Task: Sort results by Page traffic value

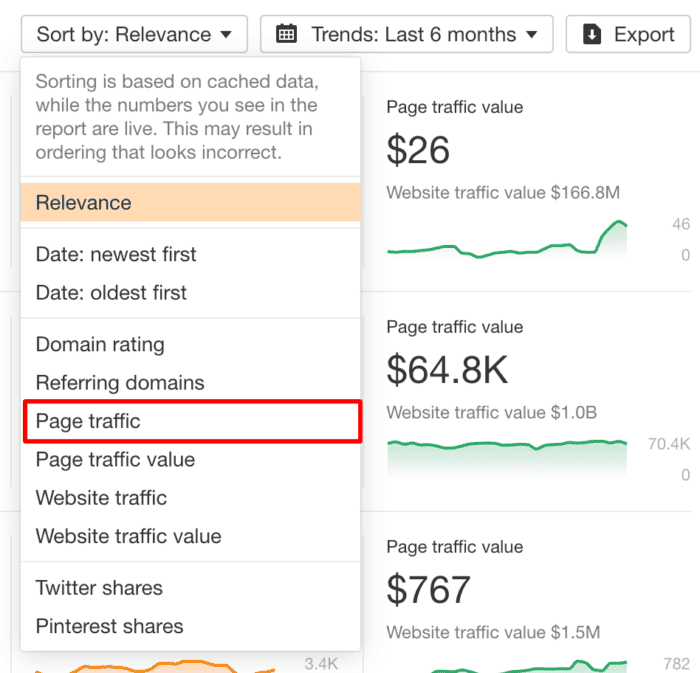Action: [115, 460]
